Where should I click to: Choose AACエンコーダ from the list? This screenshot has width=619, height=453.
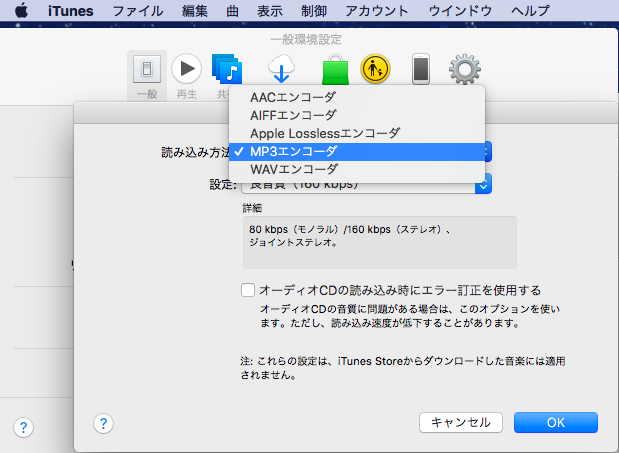pyautogui.click(x=357, y=97)
